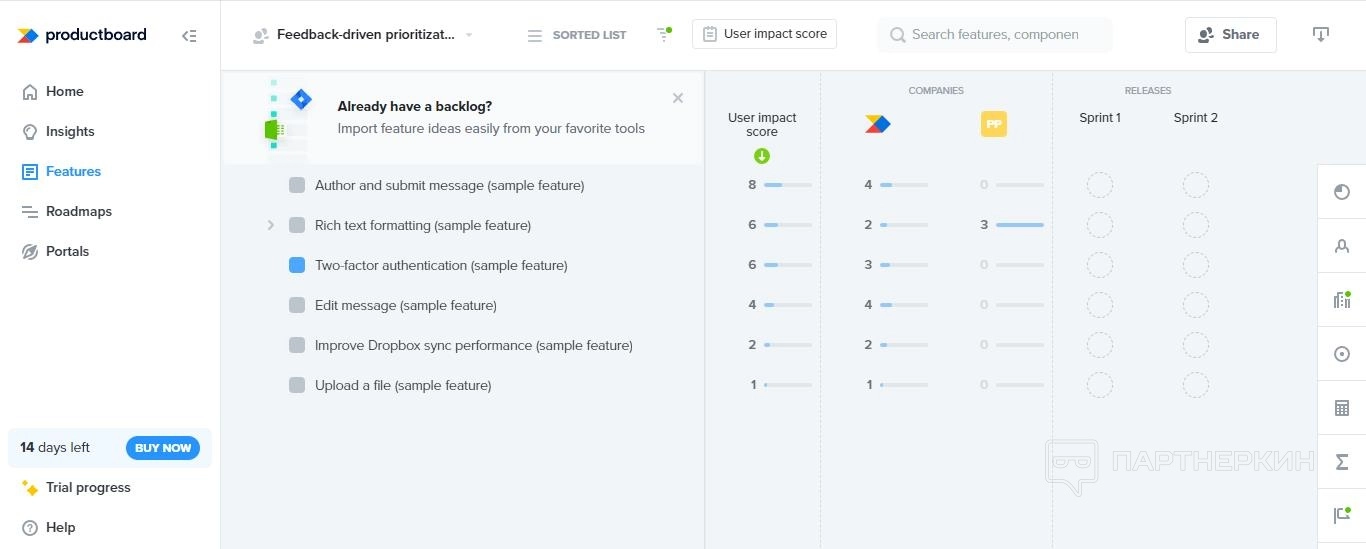Open the objectives target icon in right rail

pyautogui.click(x=1342, y=354)
